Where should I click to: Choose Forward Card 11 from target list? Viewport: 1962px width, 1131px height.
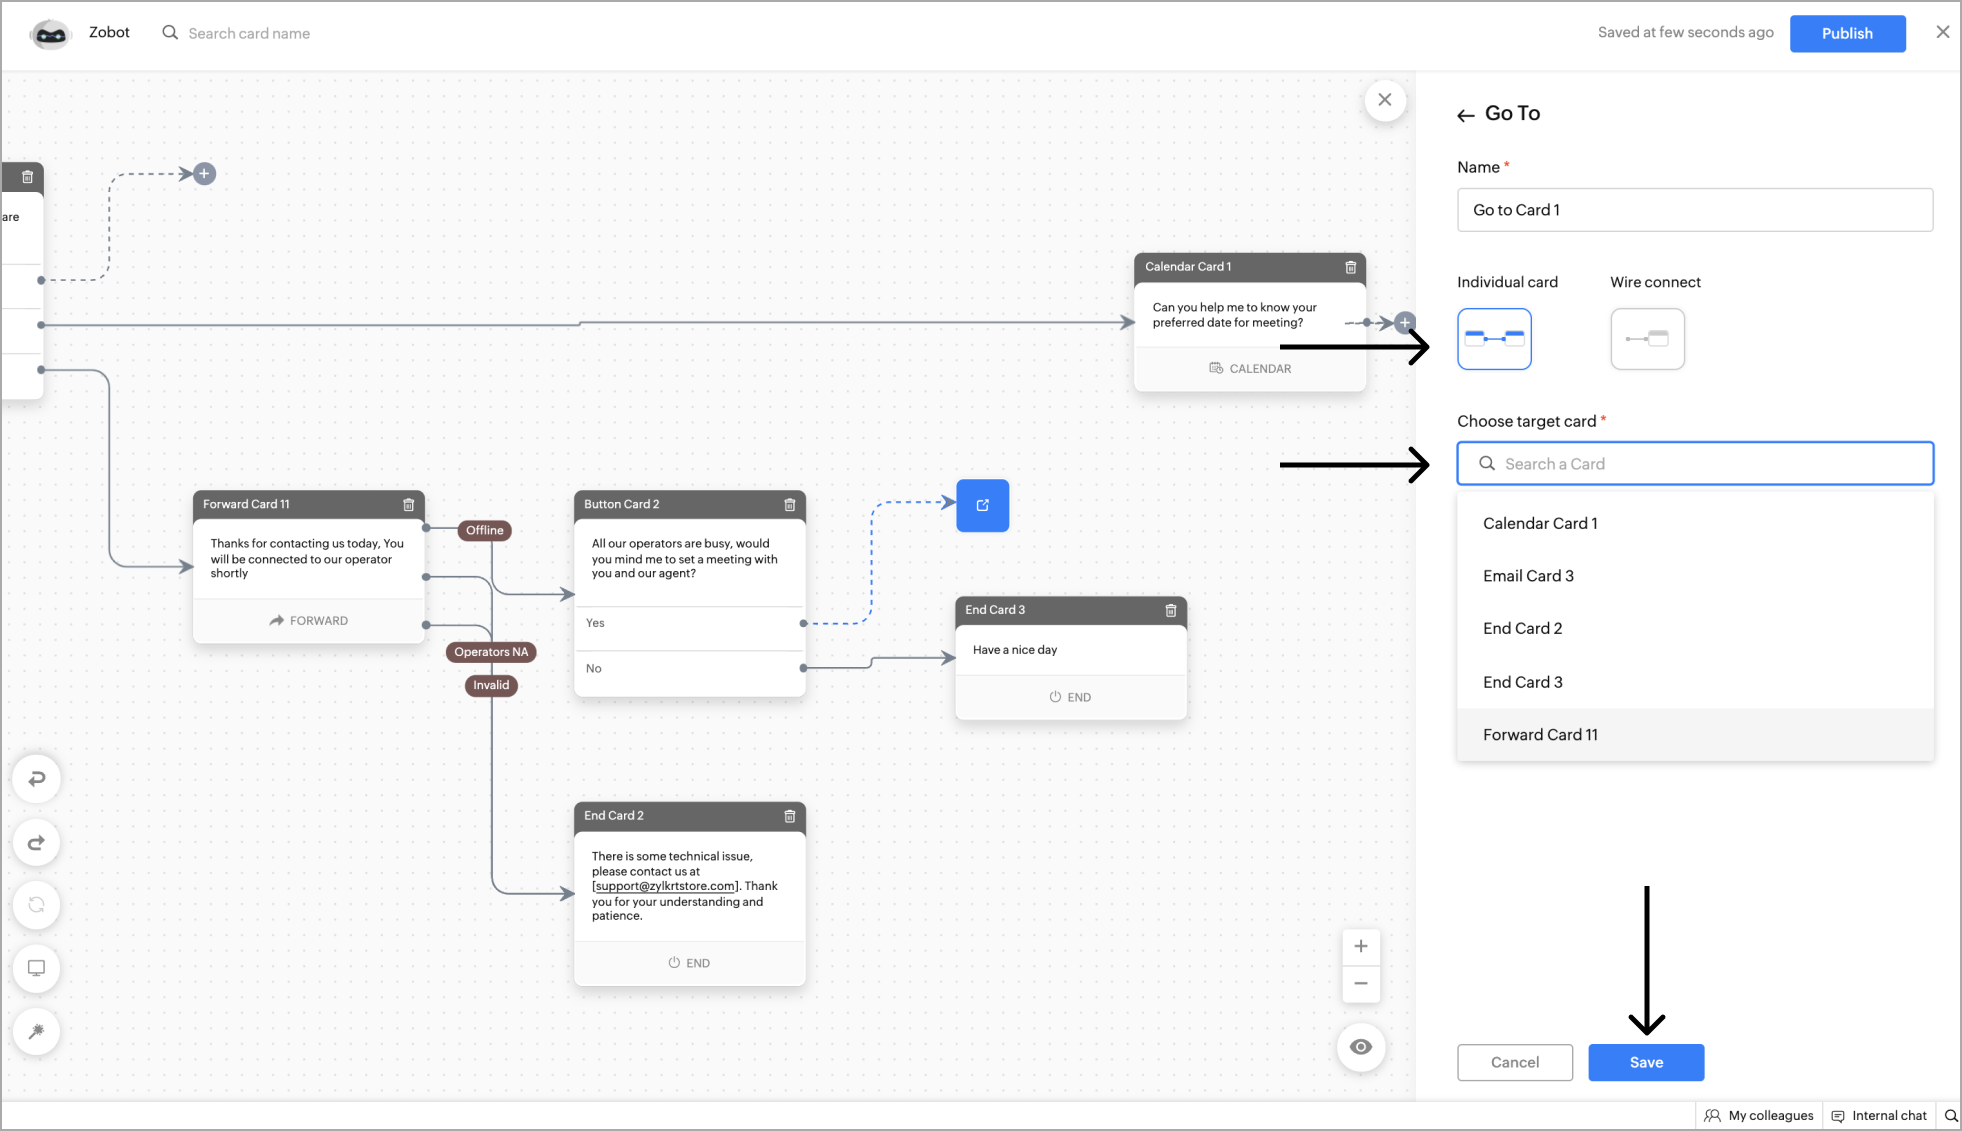1540,735
